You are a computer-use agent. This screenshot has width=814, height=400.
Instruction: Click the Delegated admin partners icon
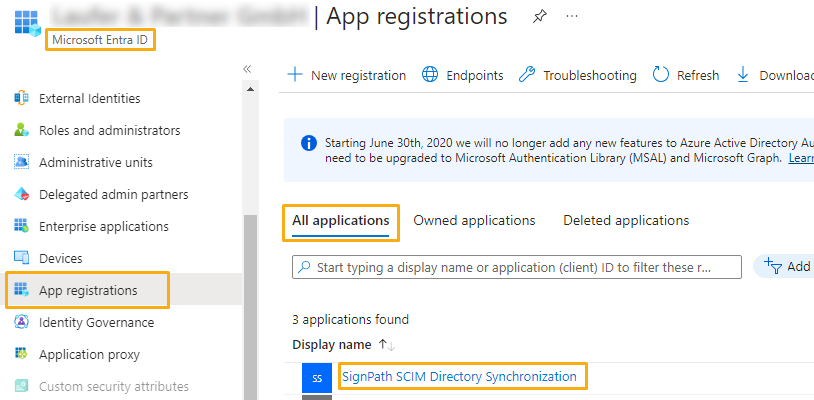(x=21, y=194)
